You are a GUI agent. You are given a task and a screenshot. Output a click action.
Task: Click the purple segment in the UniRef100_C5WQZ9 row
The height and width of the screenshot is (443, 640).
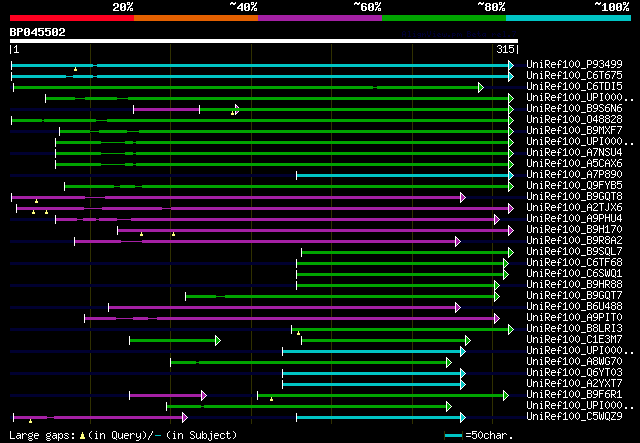(99, 418)
